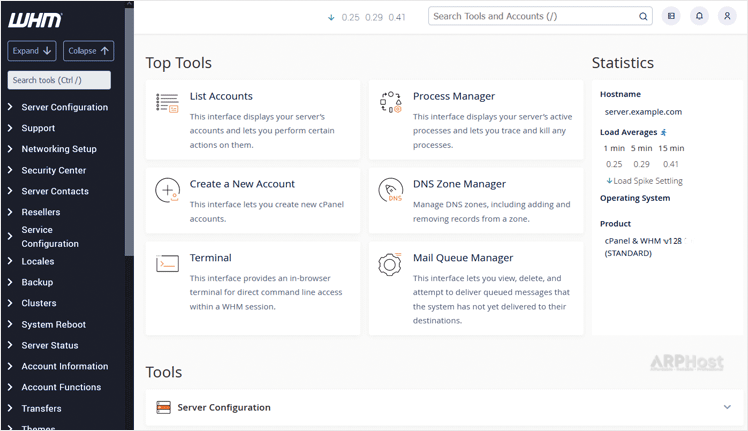Click the Mail Queue Manager gear icon
The width and height of the screenshot is (748, 431).
tap(390, 264)
